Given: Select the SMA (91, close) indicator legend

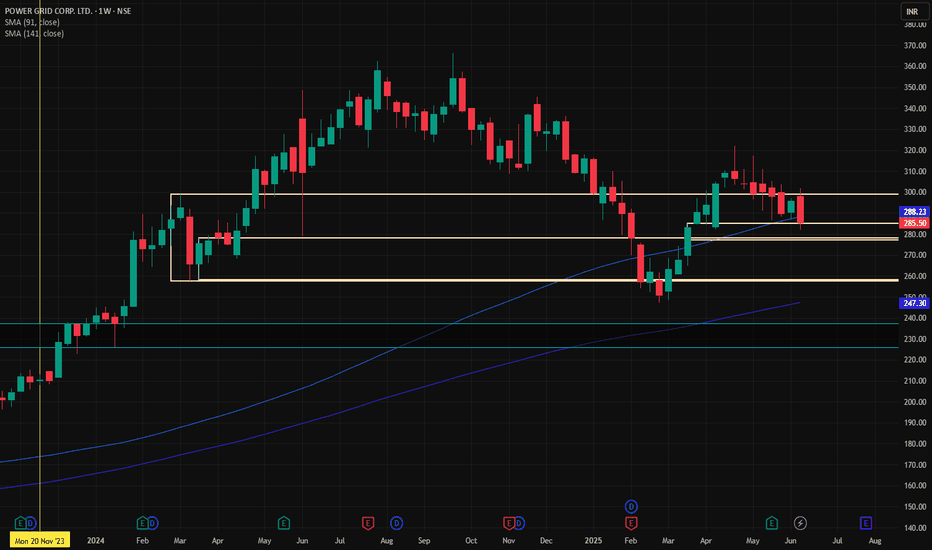Looking at the screenshot, I should pyautogui.click(x=32, y=22).
